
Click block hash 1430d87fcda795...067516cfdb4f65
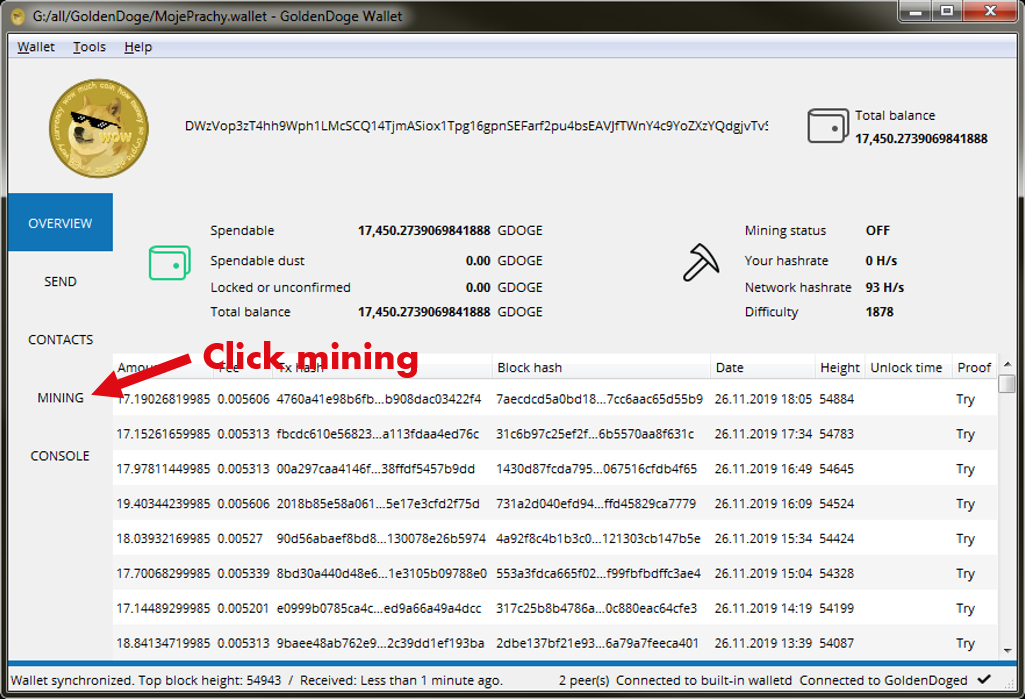point(596,469)
